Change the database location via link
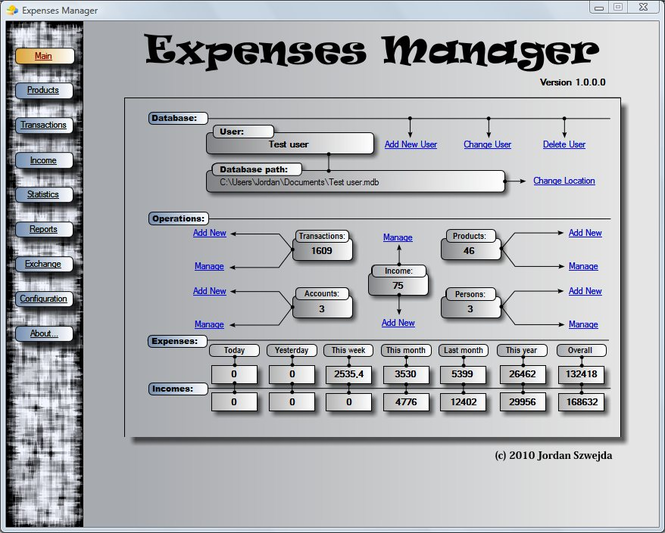 563,181
